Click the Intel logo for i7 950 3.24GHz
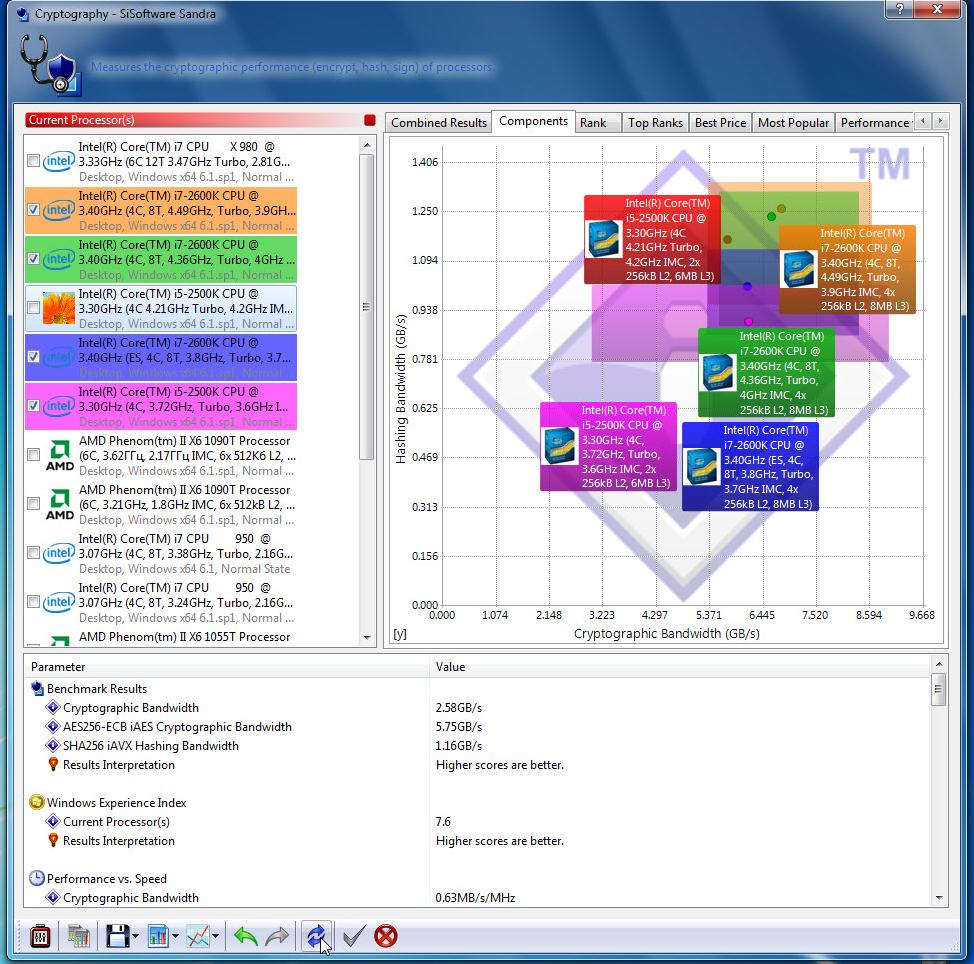Image resolution: width=974 pixels, height=964 pixels. coord(59,602)
